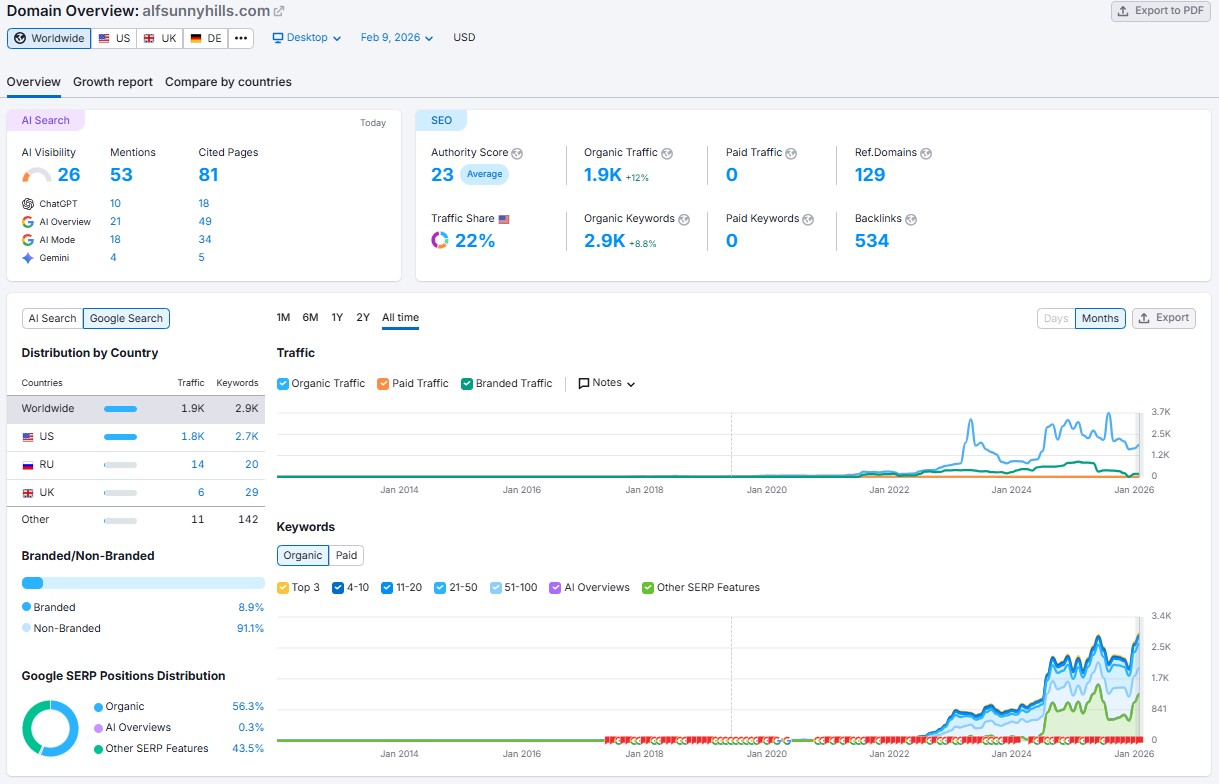Select the Gemini icon under AI Visibility
1219x784 pixels.
coord(28,258)
